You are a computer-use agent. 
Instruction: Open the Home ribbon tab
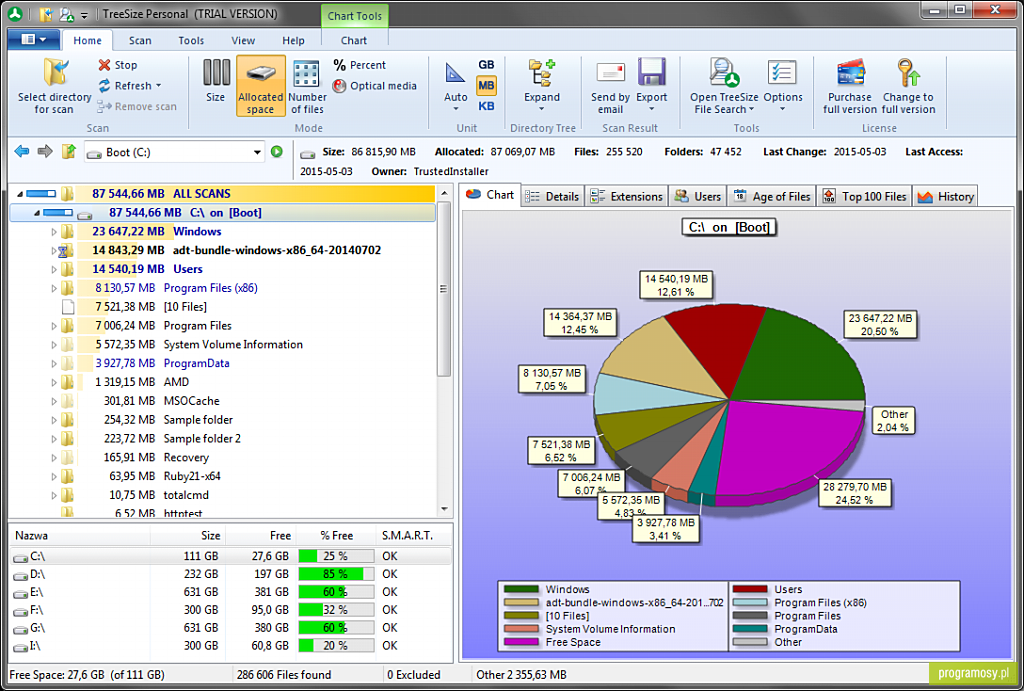click(x=87, y=40)
